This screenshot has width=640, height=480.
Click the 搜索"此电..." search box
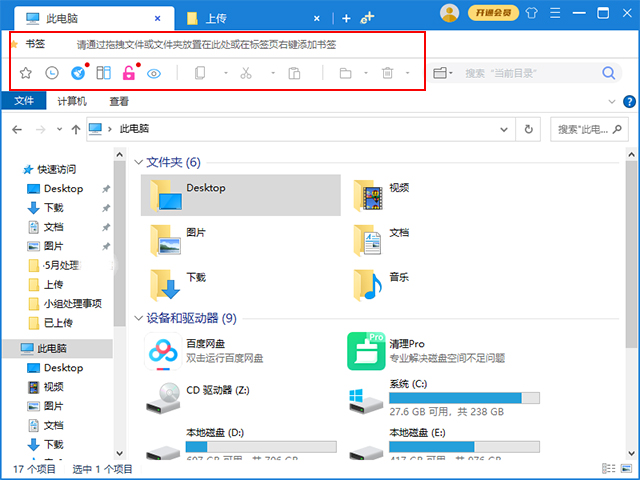coord(589,129)
